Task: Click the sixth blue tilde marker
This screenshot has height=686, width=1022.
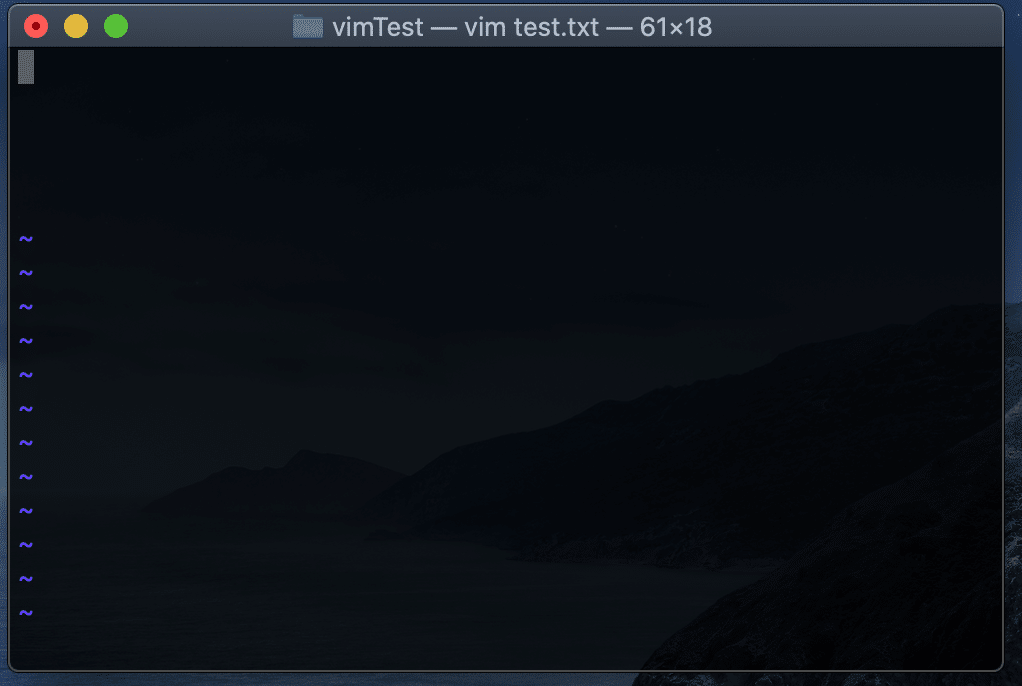Action: coord(26,409)
